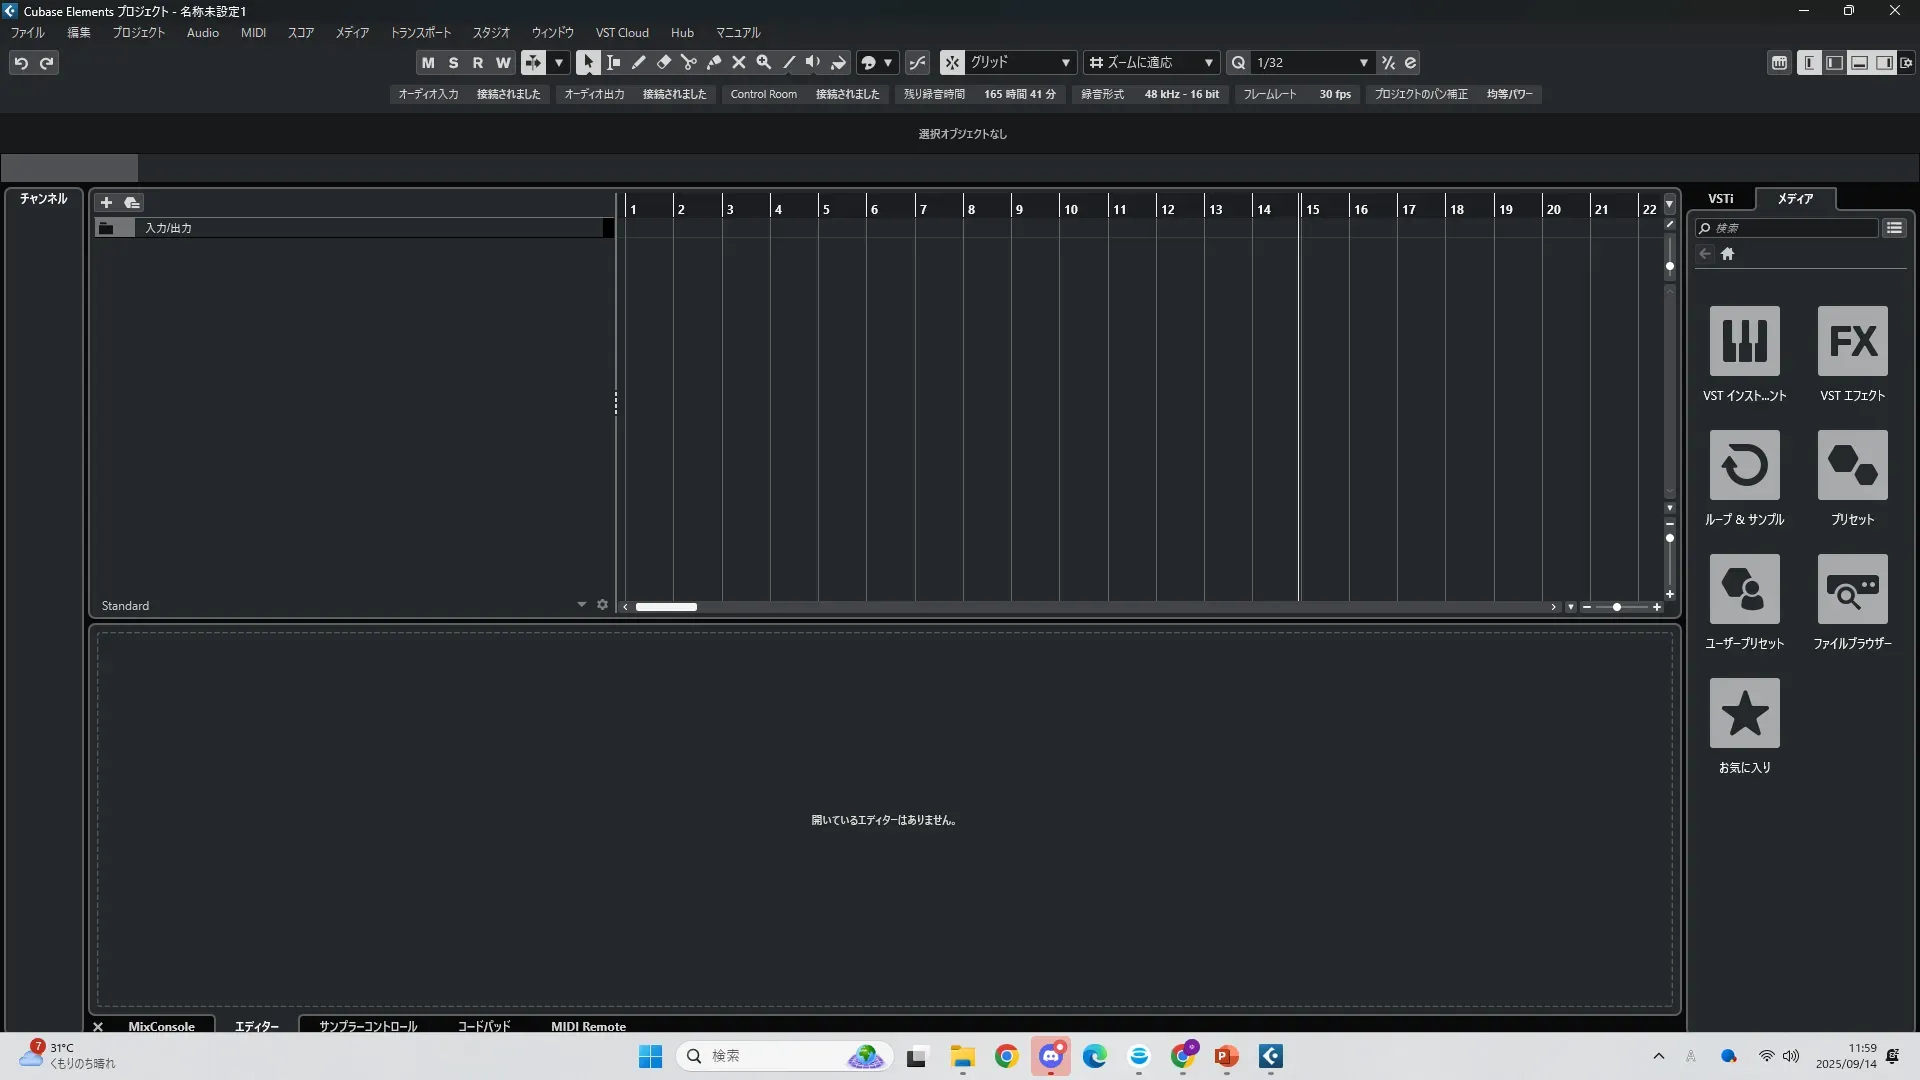This screenshot has height=1080, width=1920.
Task: Select the Glue tool
Action: tap(713, 63)
